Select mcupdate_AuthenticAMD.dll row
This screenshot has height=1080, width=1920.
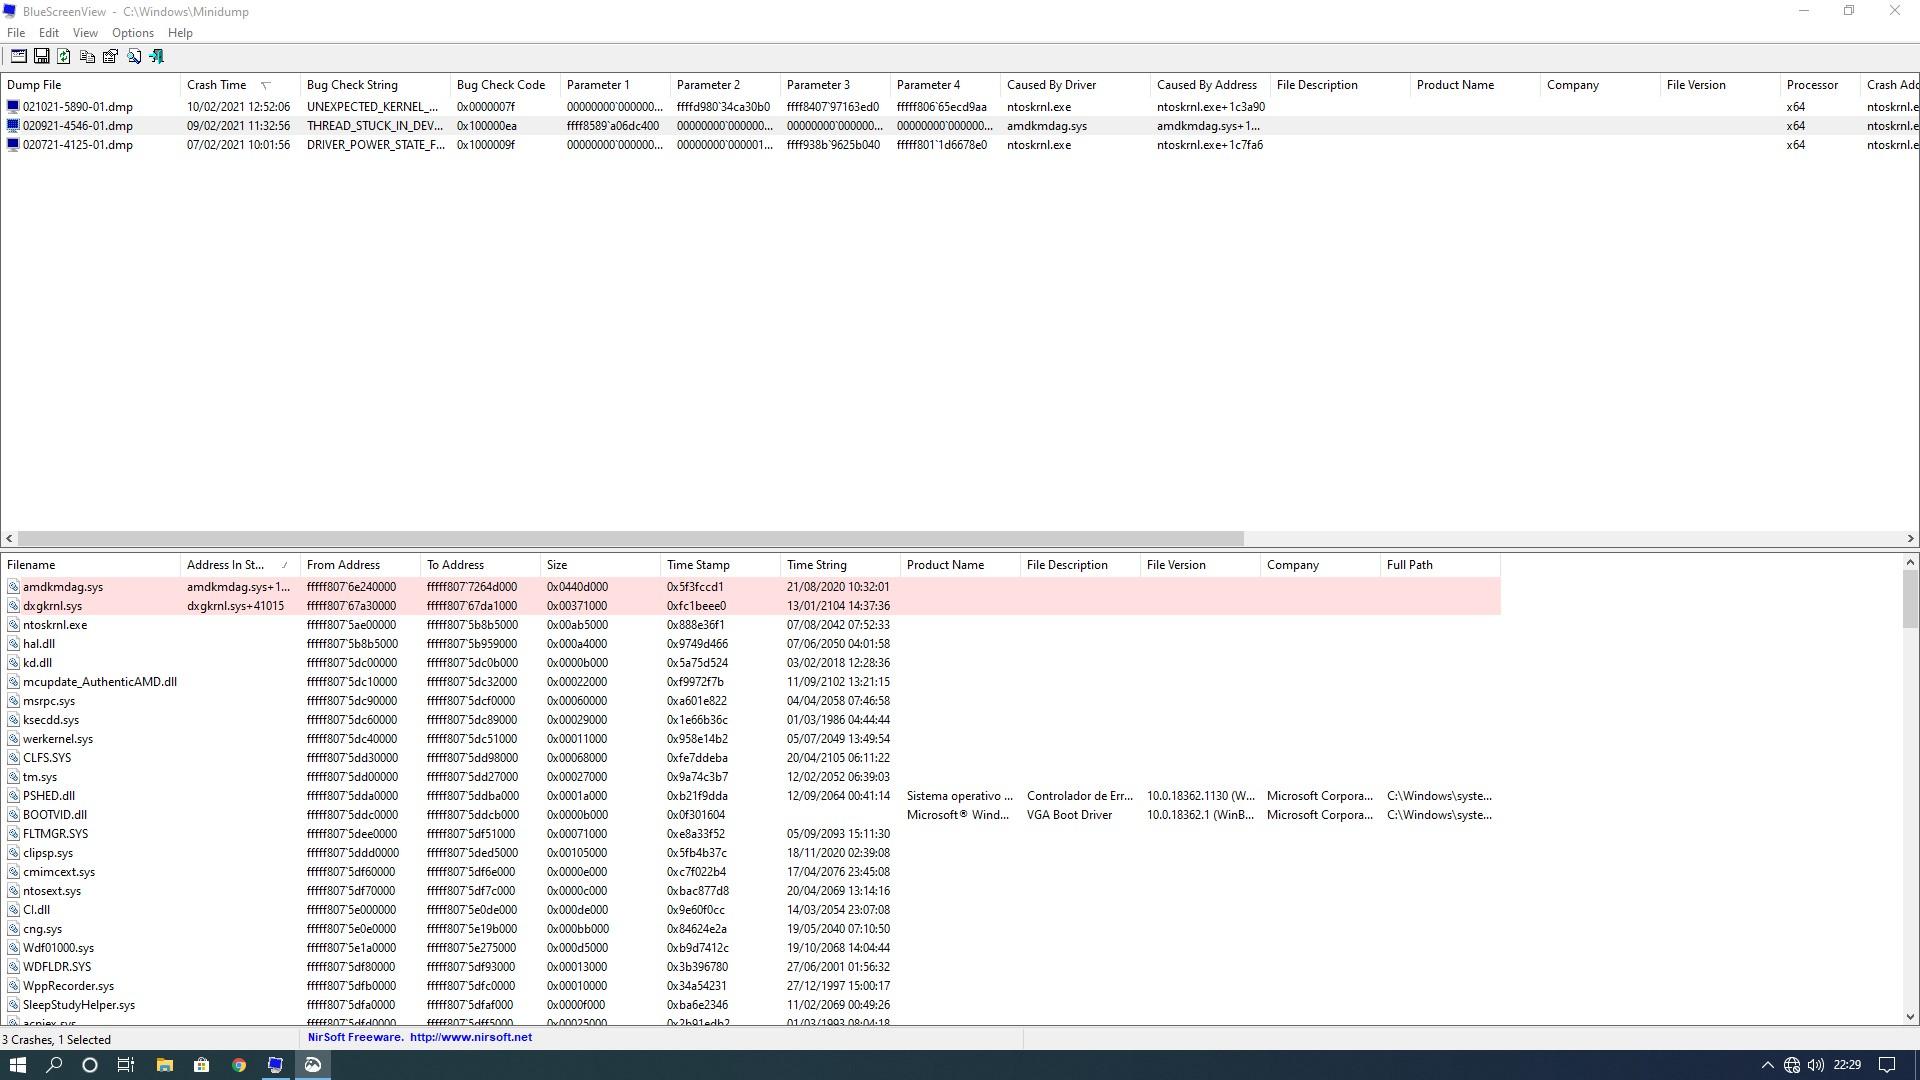click(x=750, y=682)
